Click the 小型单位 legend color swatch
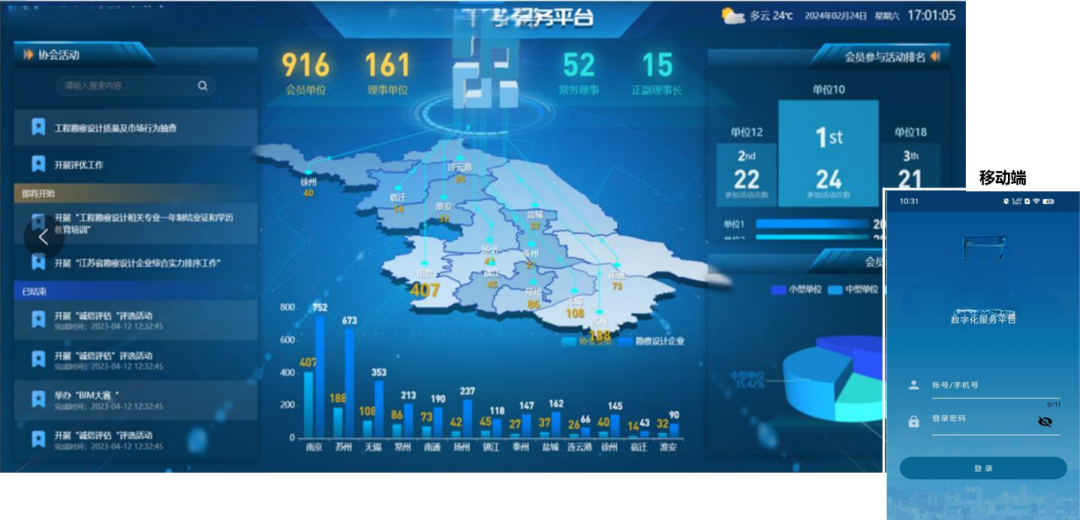The image size is (1080, 520). (x=778, y=290)
